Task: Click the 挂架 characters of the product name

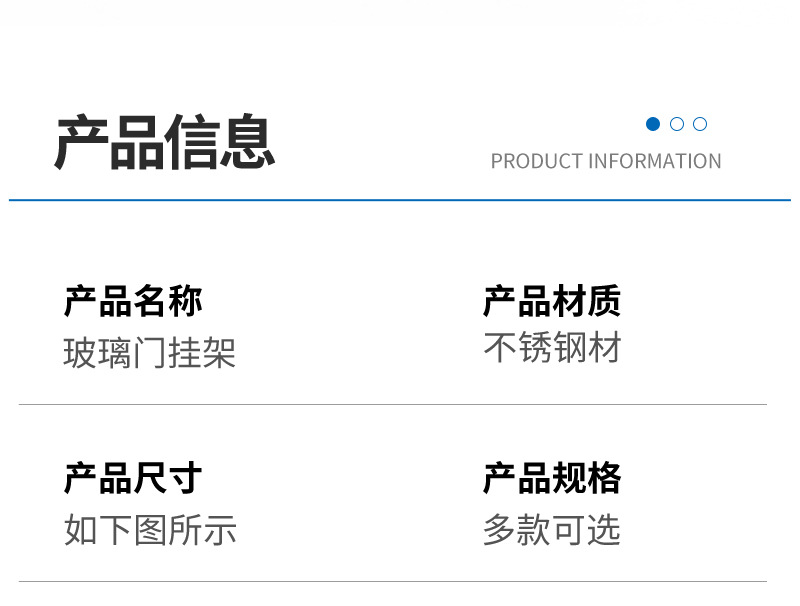Action: pos(202,354)
